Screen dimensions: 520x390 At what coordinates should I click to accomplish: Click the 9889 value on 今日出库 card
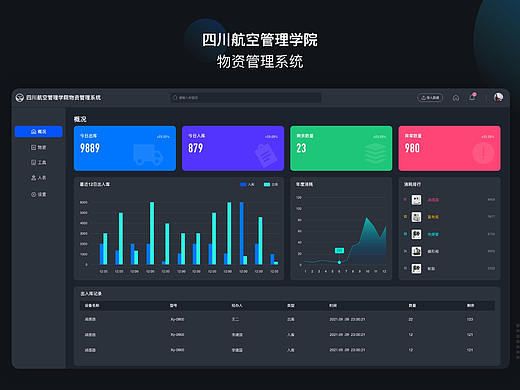click(90, 148)
